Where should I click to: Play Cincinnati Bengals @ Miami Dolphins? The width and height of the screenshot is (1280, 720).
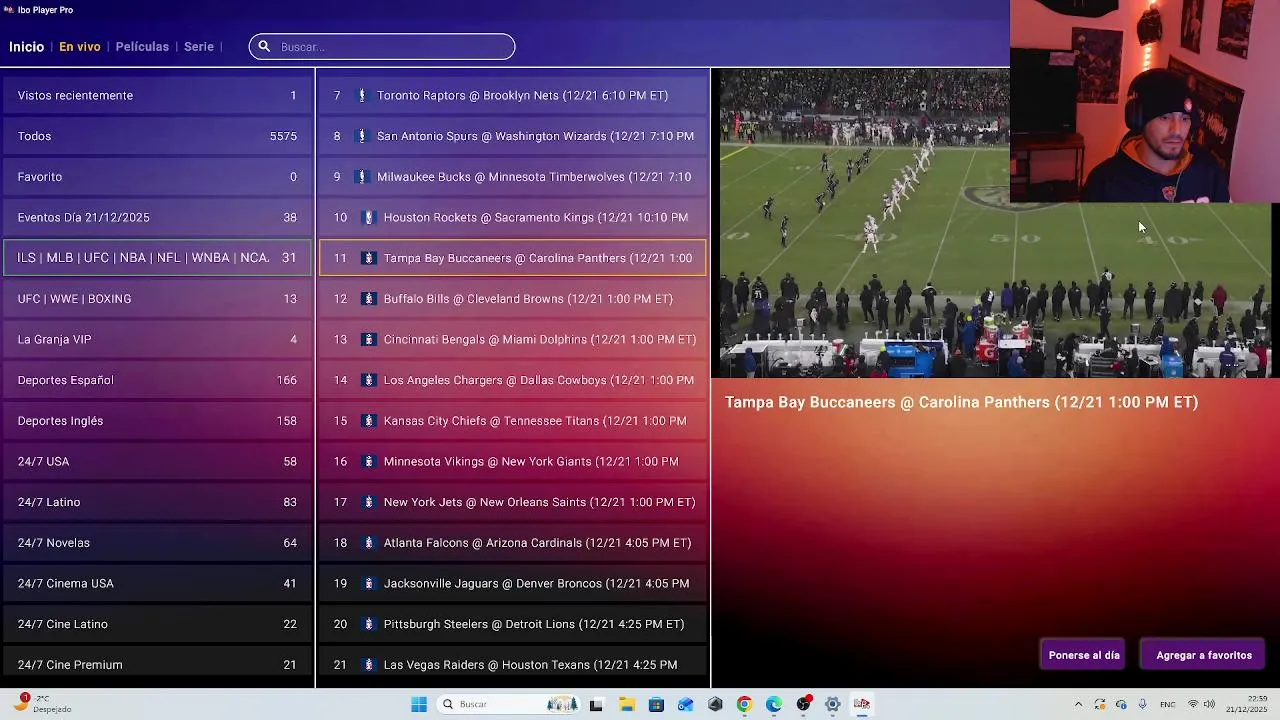coord(513,340)
